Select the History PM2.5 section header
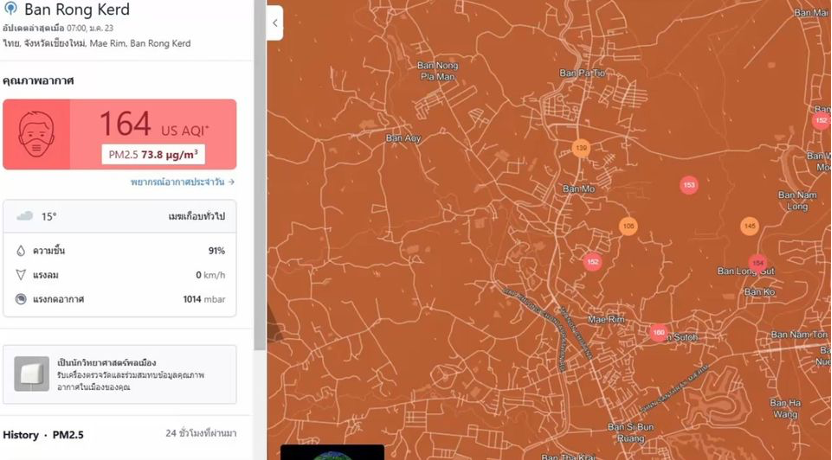The height and width of the screenshot is (460, 832). pyautogui.click(x=43, y=435)
